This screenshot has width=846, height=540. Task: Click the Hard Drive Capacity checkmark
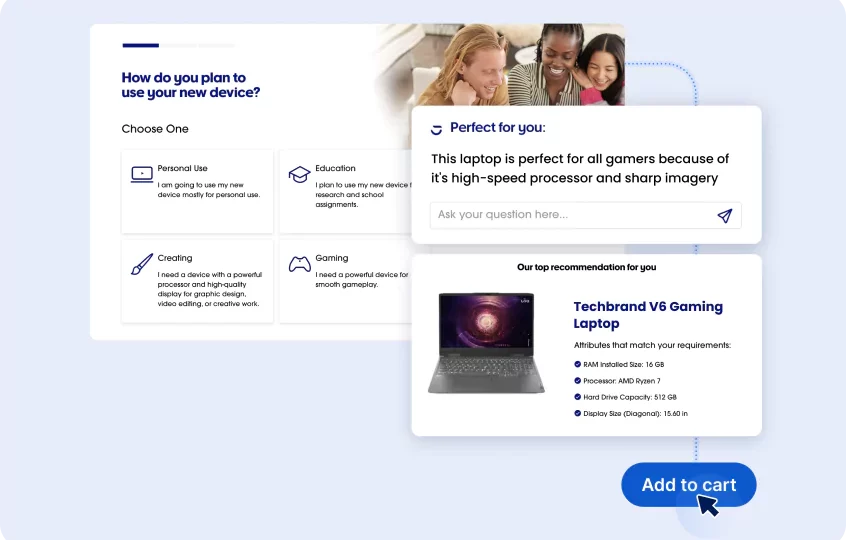(577, 397)
